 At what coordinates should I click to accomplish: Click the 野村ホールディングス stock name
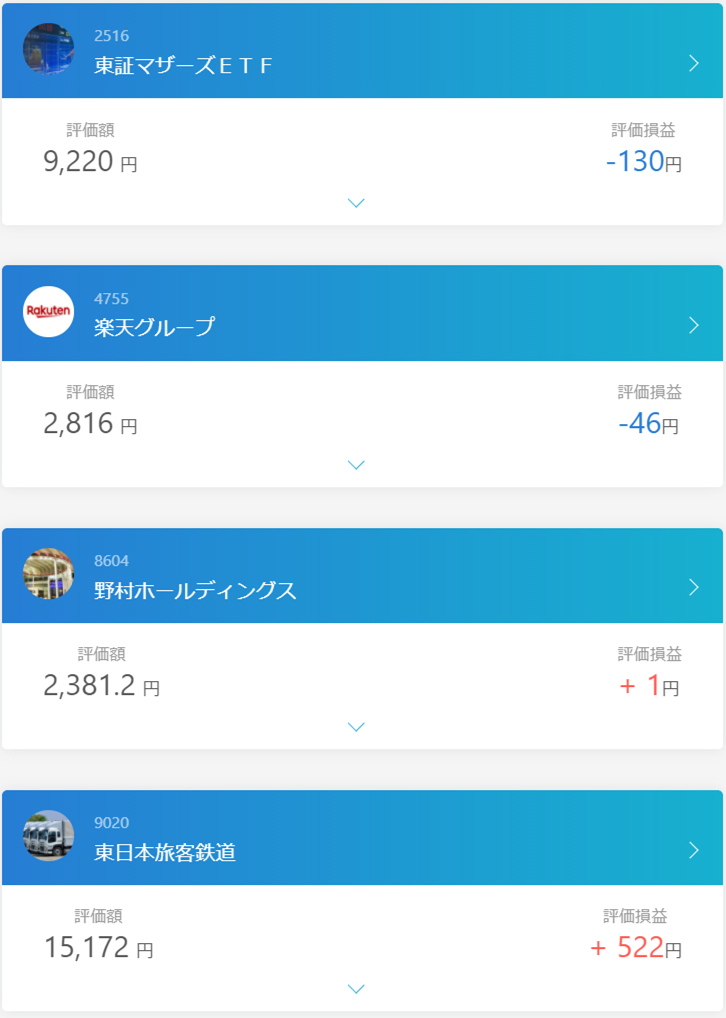click(195, 590)
